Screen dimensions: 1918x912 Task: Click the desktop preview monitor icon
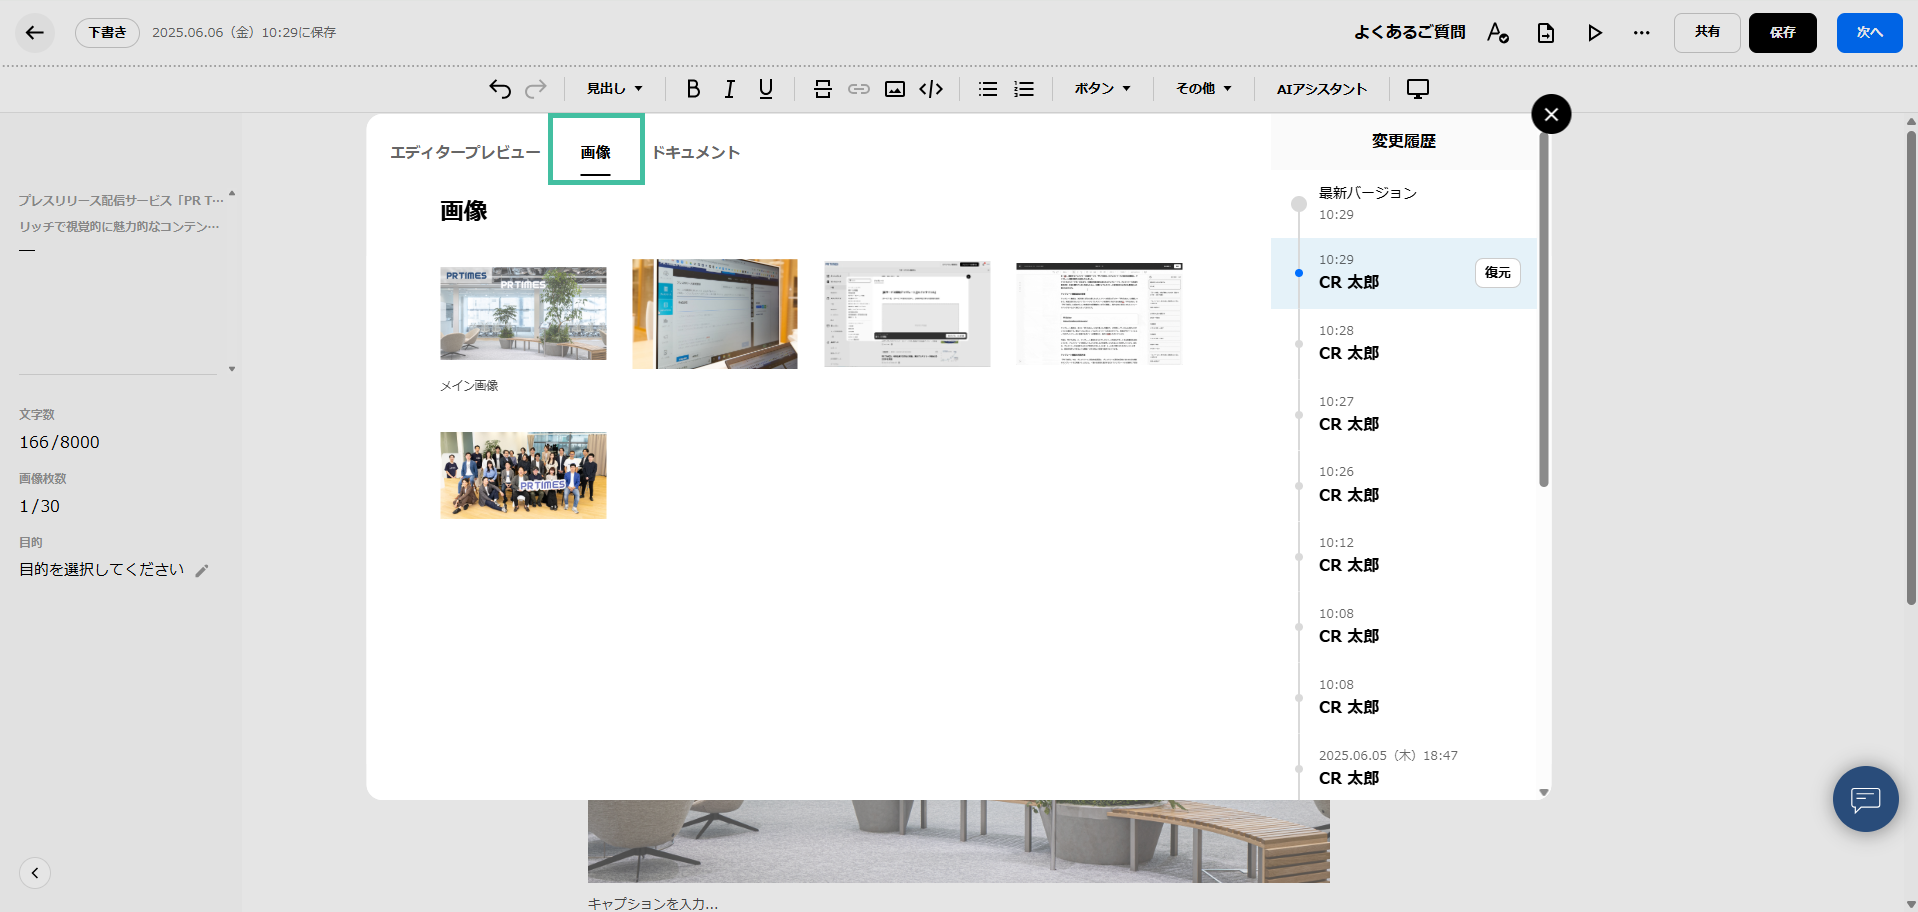(1417, 89)
